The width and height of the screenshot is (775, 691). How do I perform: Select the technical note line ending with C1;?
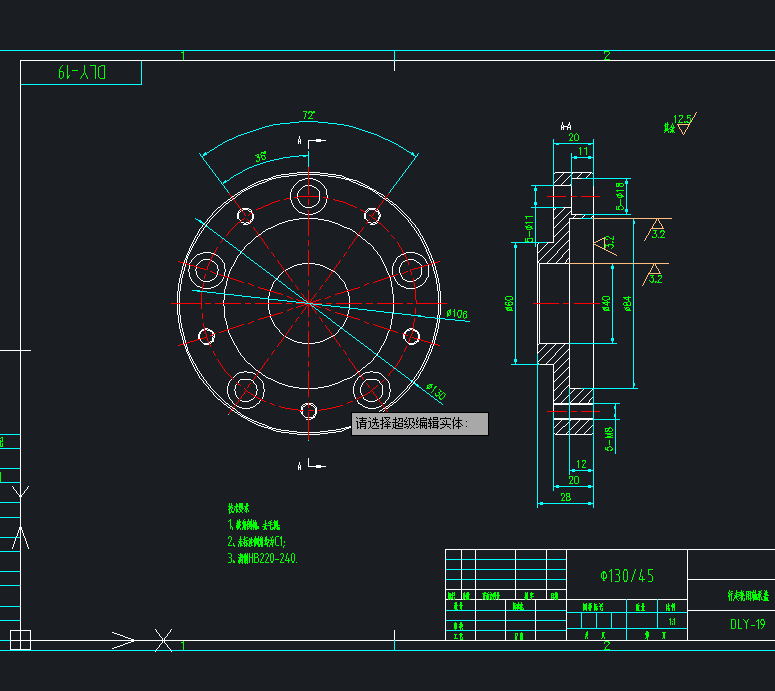[257, 542]
